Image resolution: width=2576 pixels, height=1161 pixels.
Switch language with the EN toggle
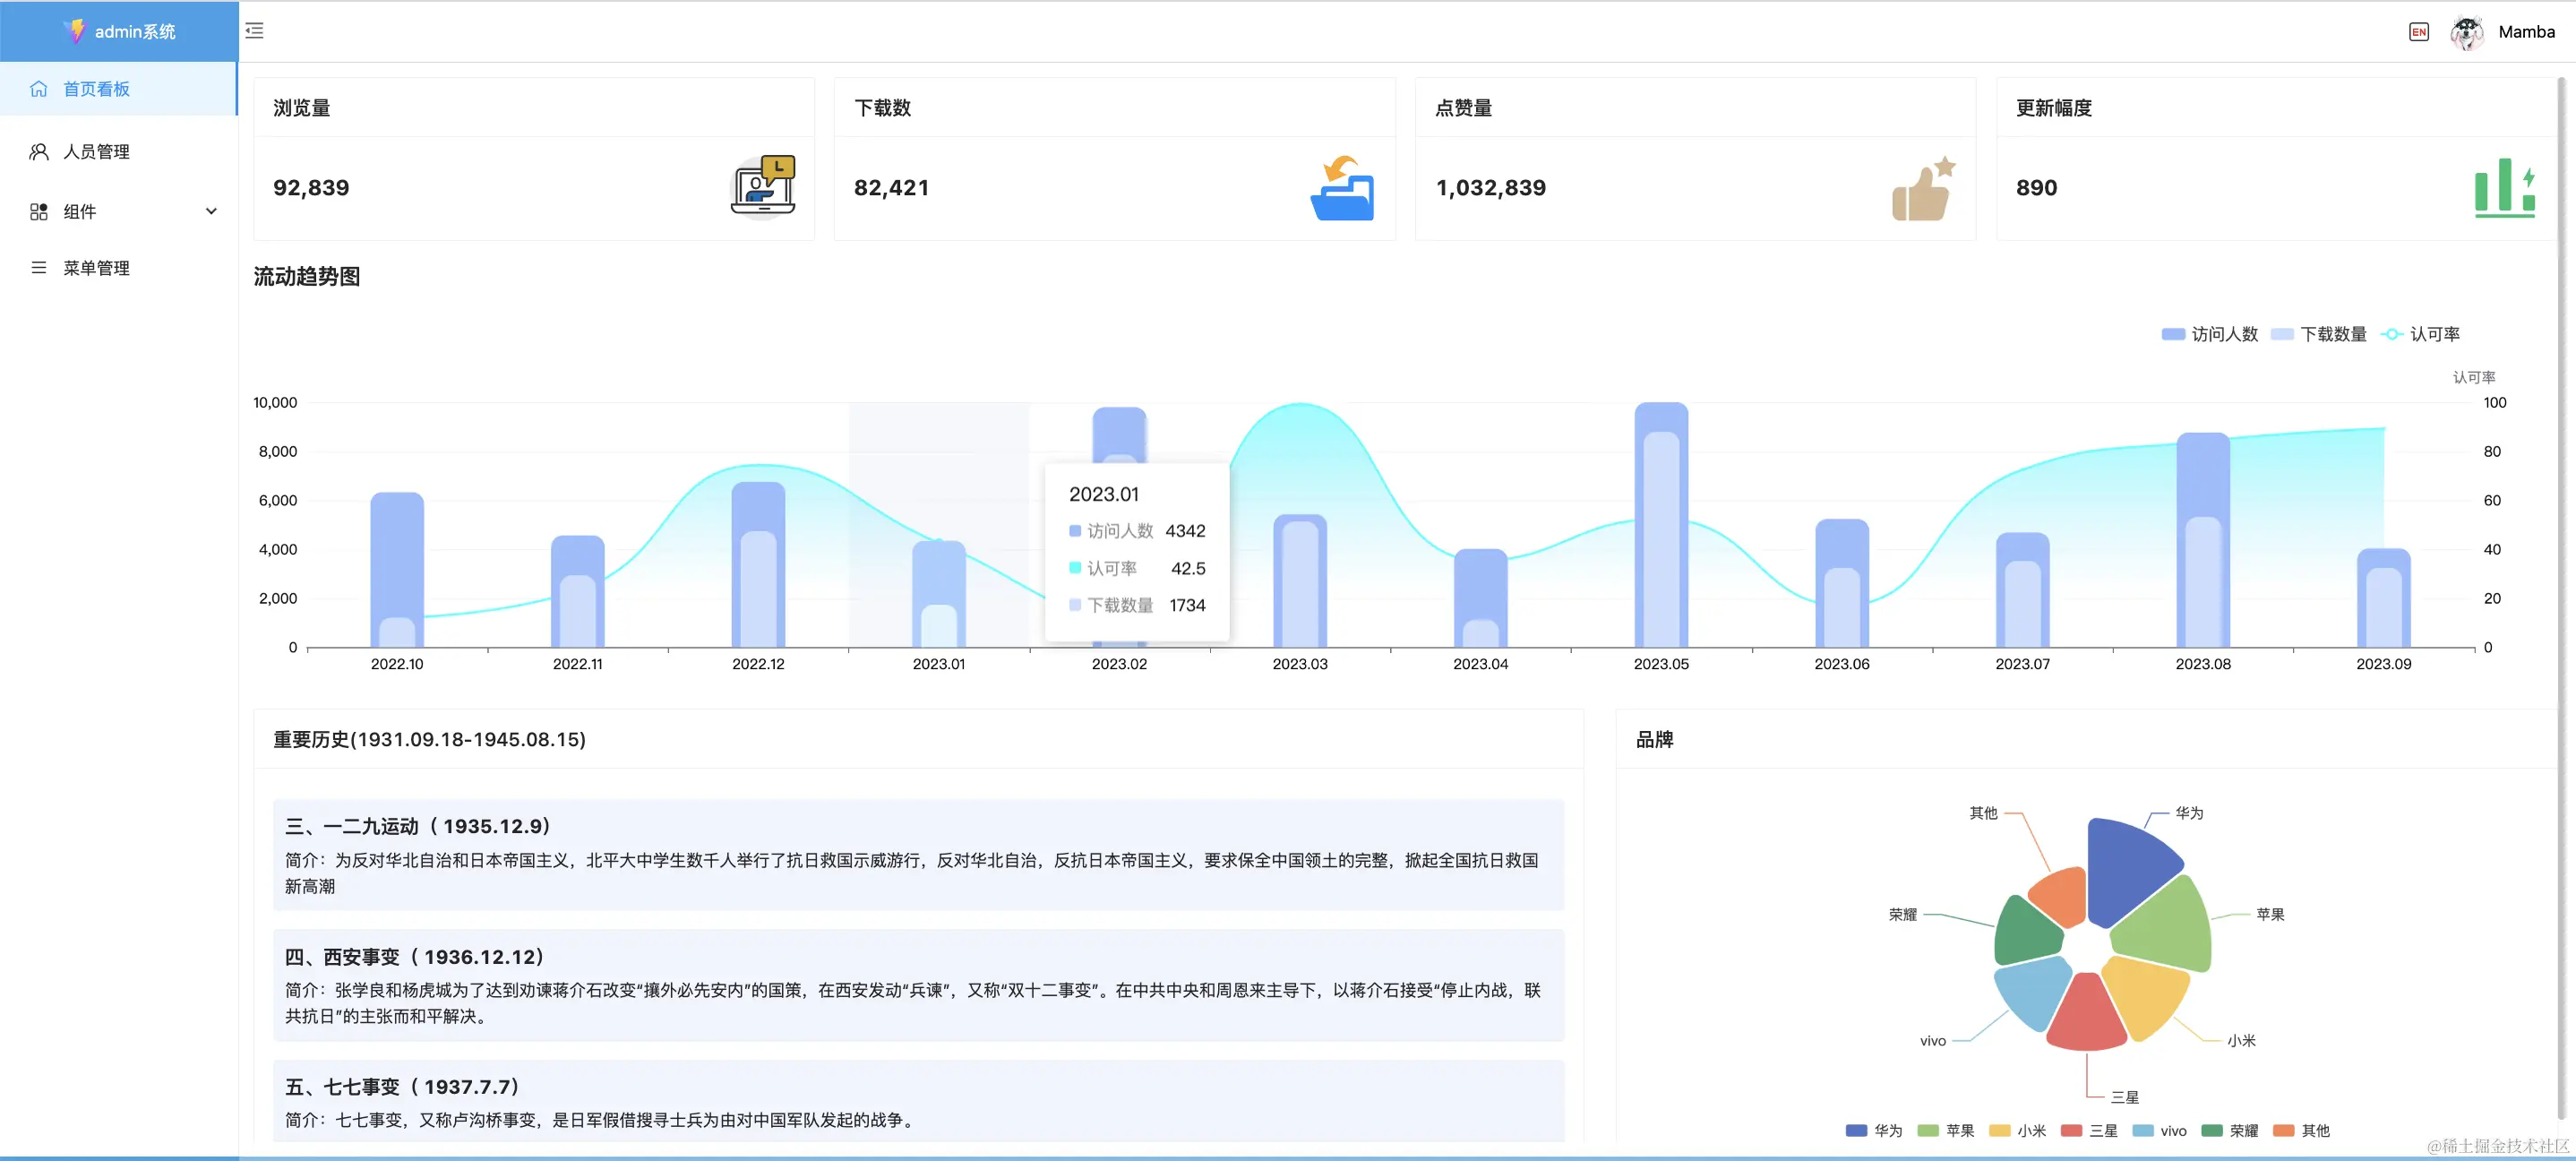click(x=2419, y=31)
